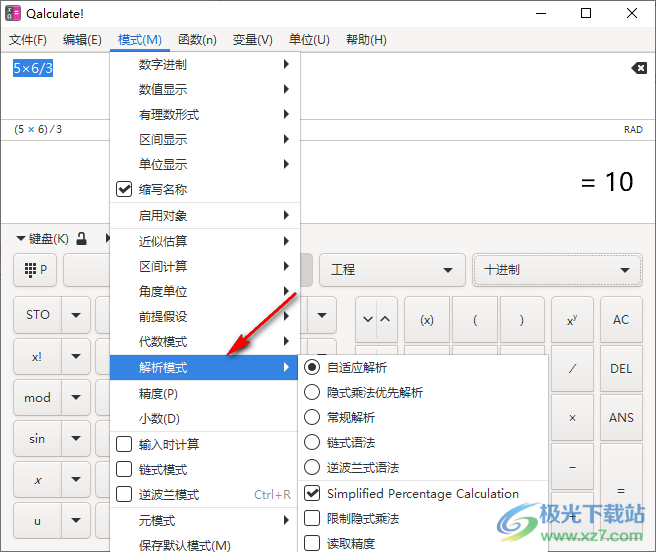Toggle 缩写名称 checkbox
This screenshot has height=552, width=656.
click(x=124, y=189)
